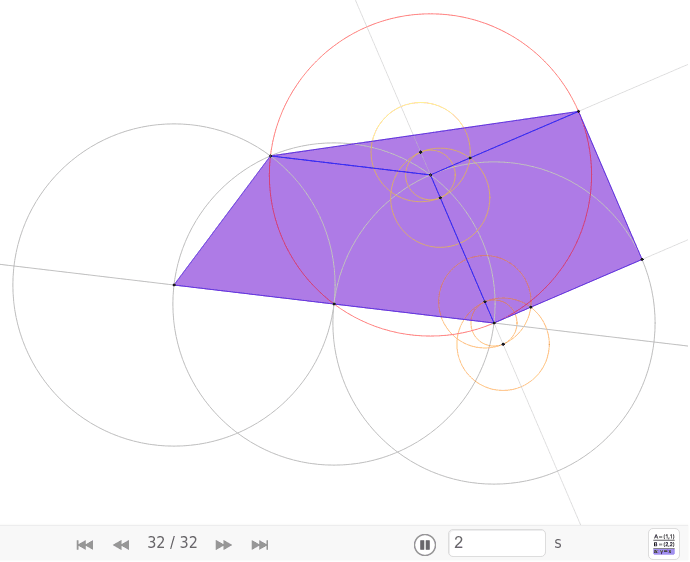Jump to last construction step
690x562 pixels.
[x=260, y=545]
